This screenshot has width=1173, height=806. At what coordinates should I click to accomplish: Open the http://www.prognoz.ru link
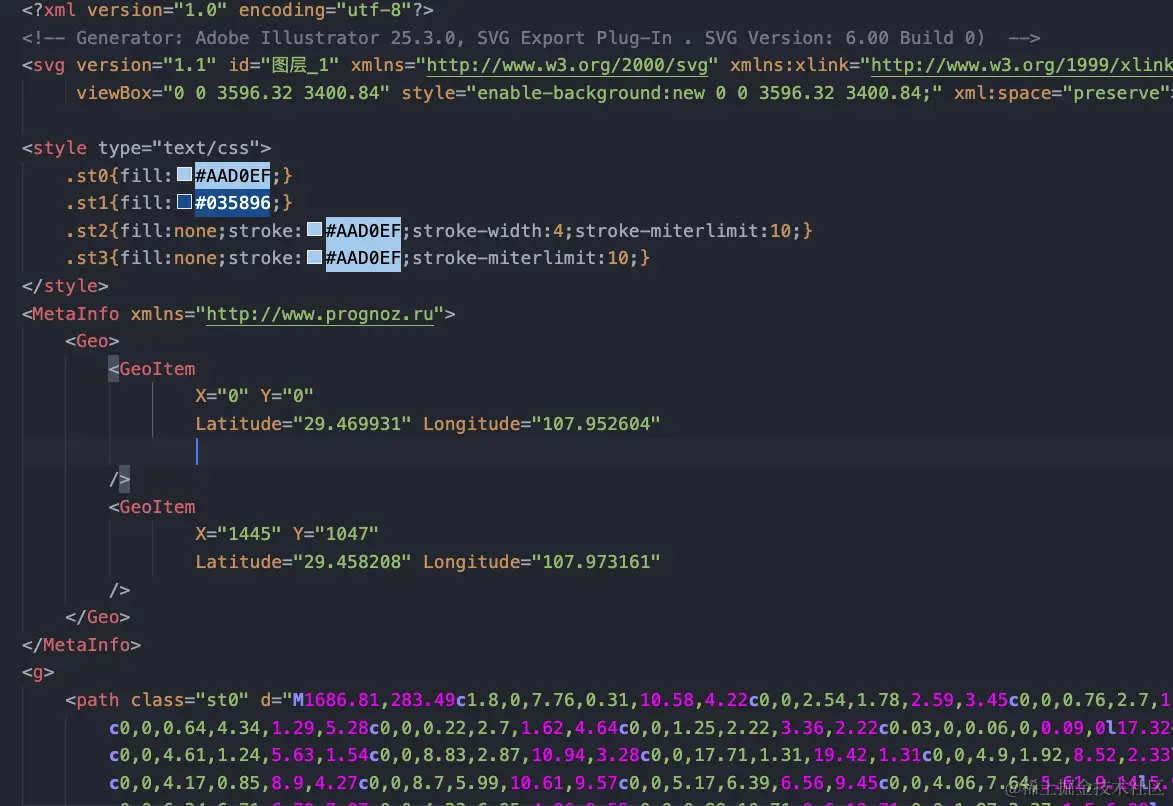tap(320, 314)
